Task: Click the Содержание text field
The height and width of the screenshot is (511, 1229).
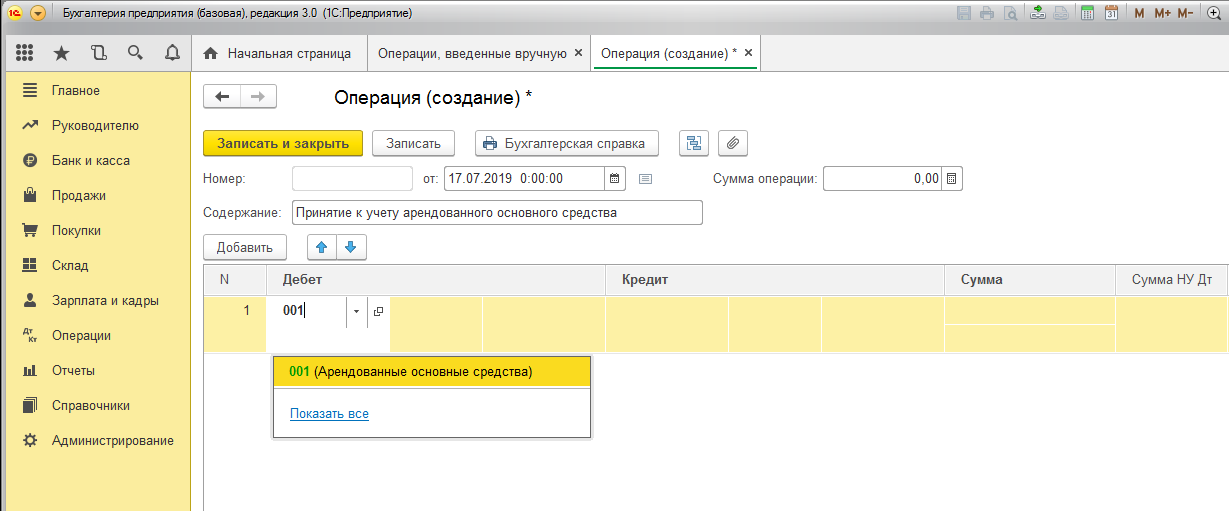Action: click(x=497, y=212)
